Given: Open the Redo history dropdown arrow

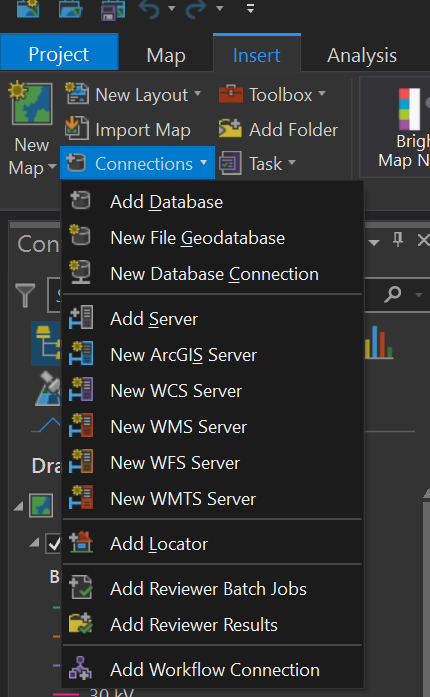Looking at the screenshot, I should 219,8.
